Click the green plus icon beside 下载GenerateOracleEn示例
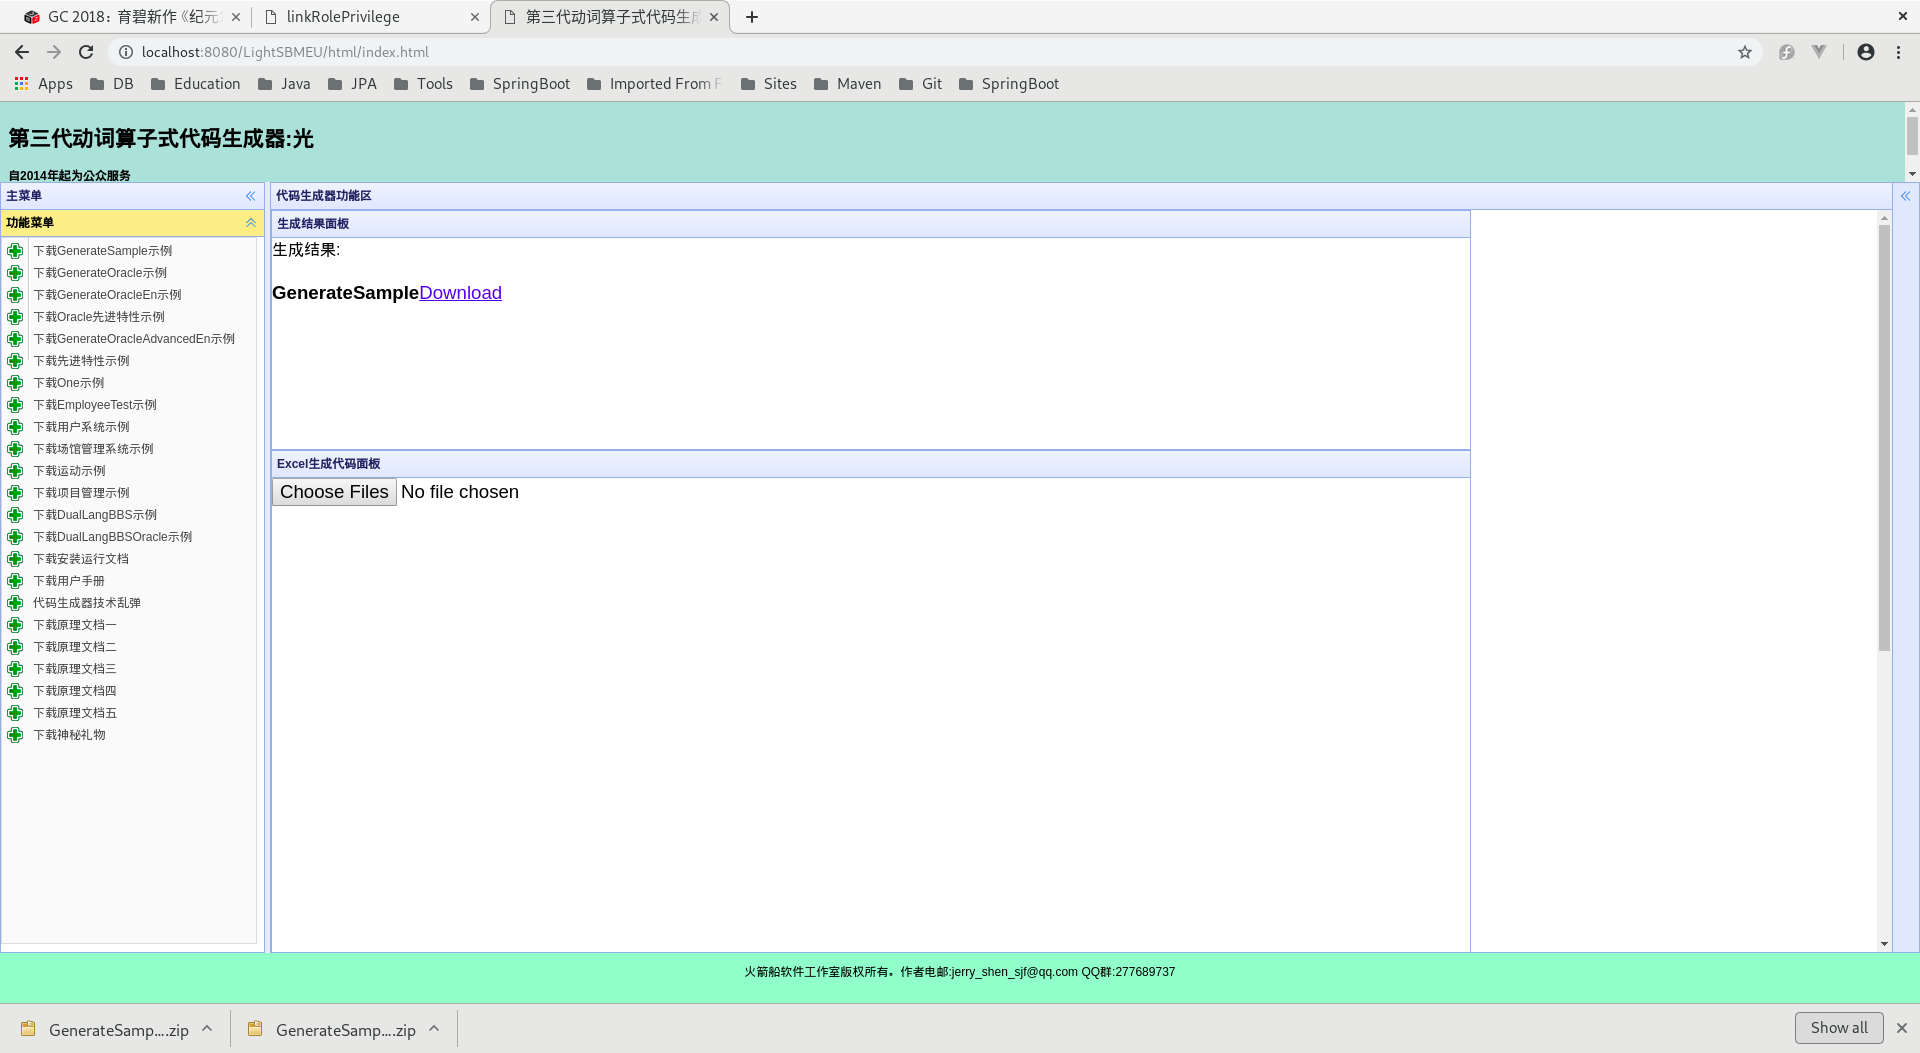 click(x=15, y=295)
